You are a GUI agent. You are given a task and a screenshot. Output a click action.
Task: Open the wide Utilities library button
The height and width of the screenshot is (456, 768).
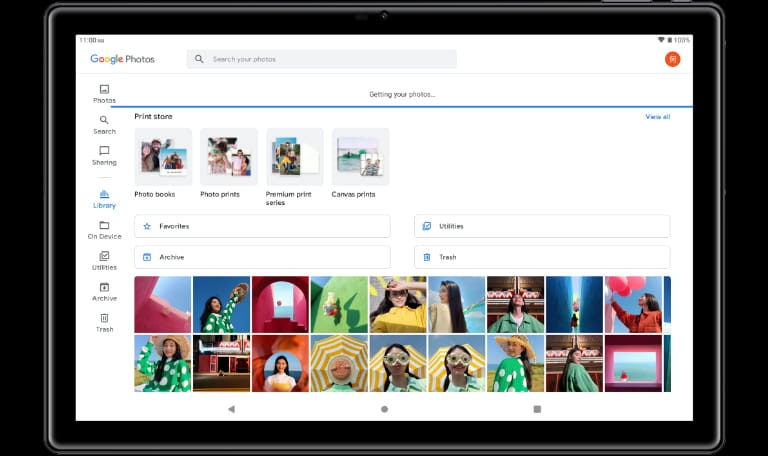coord(542,226)
